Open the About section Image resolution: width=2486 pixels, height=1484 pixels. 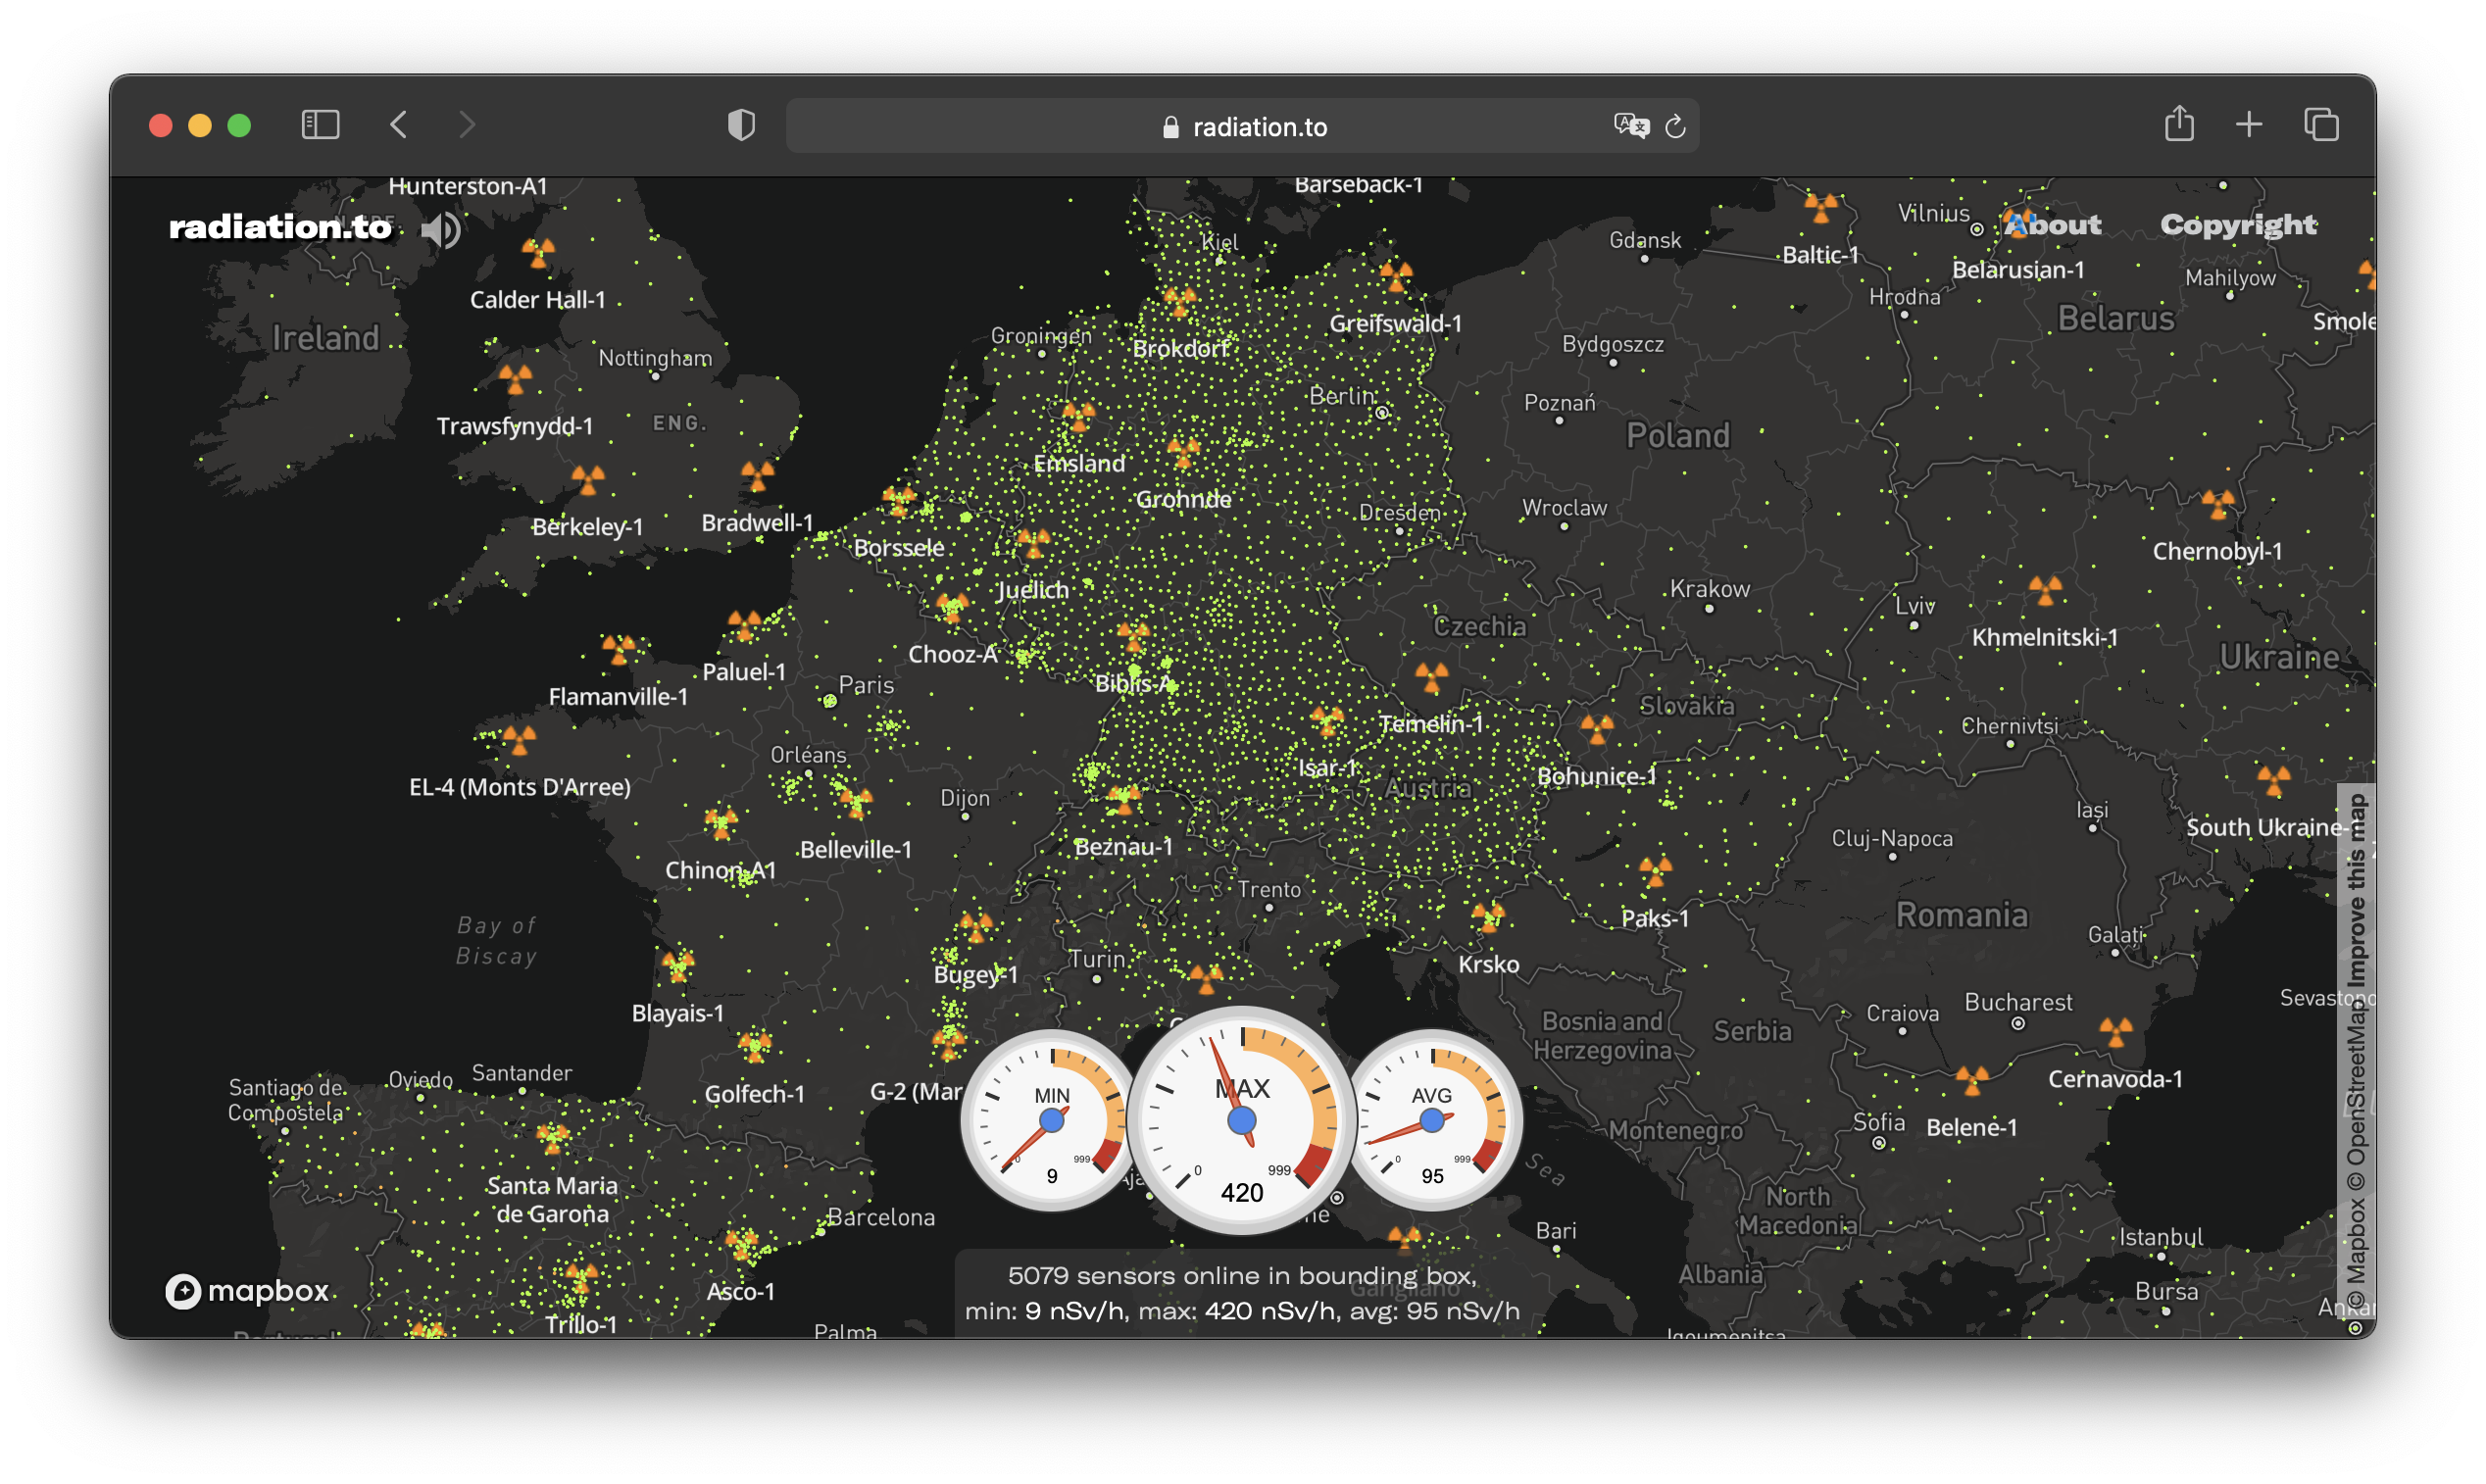pyautogui.click(x=2053, y=225)
